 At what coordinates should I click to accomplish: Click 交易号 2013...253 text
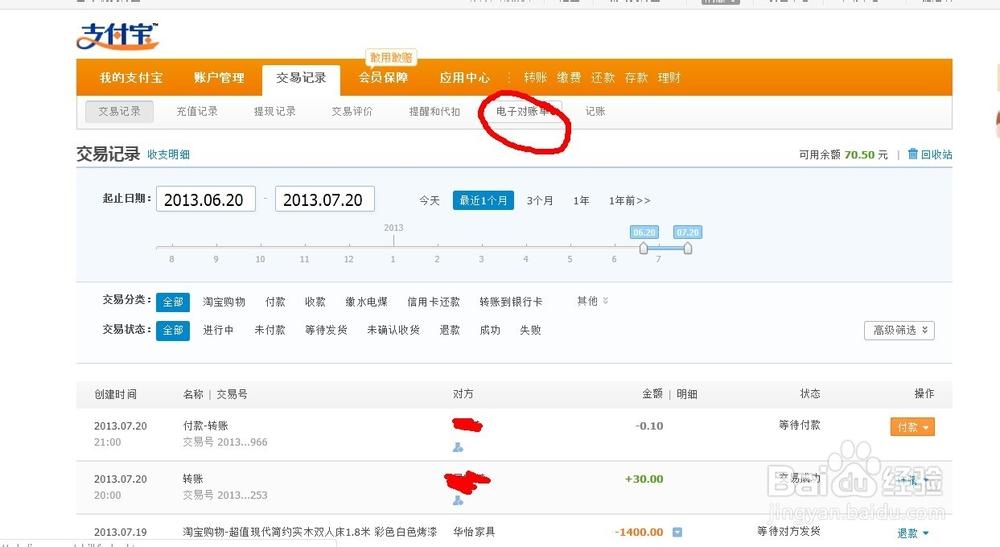point(225,495)
